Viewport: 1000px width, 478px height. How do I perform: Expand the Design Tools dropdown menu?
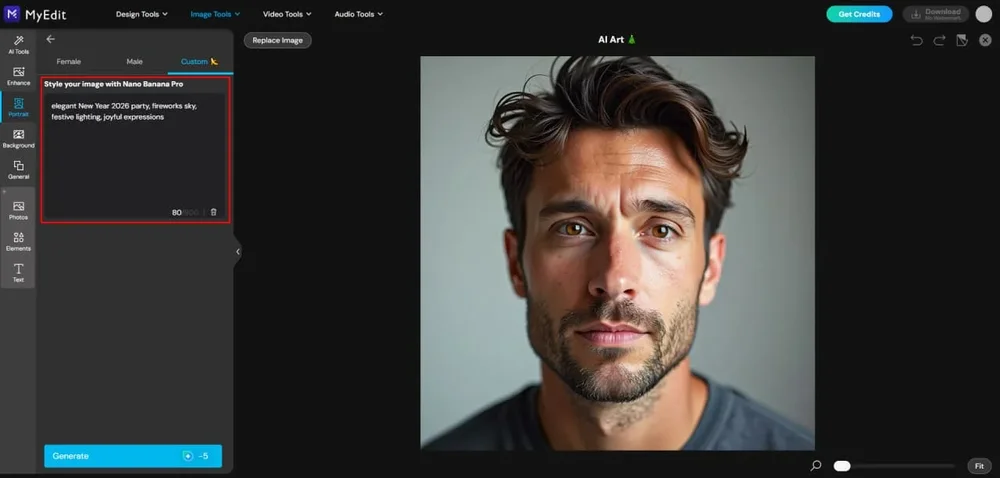(x=144, y=14)
